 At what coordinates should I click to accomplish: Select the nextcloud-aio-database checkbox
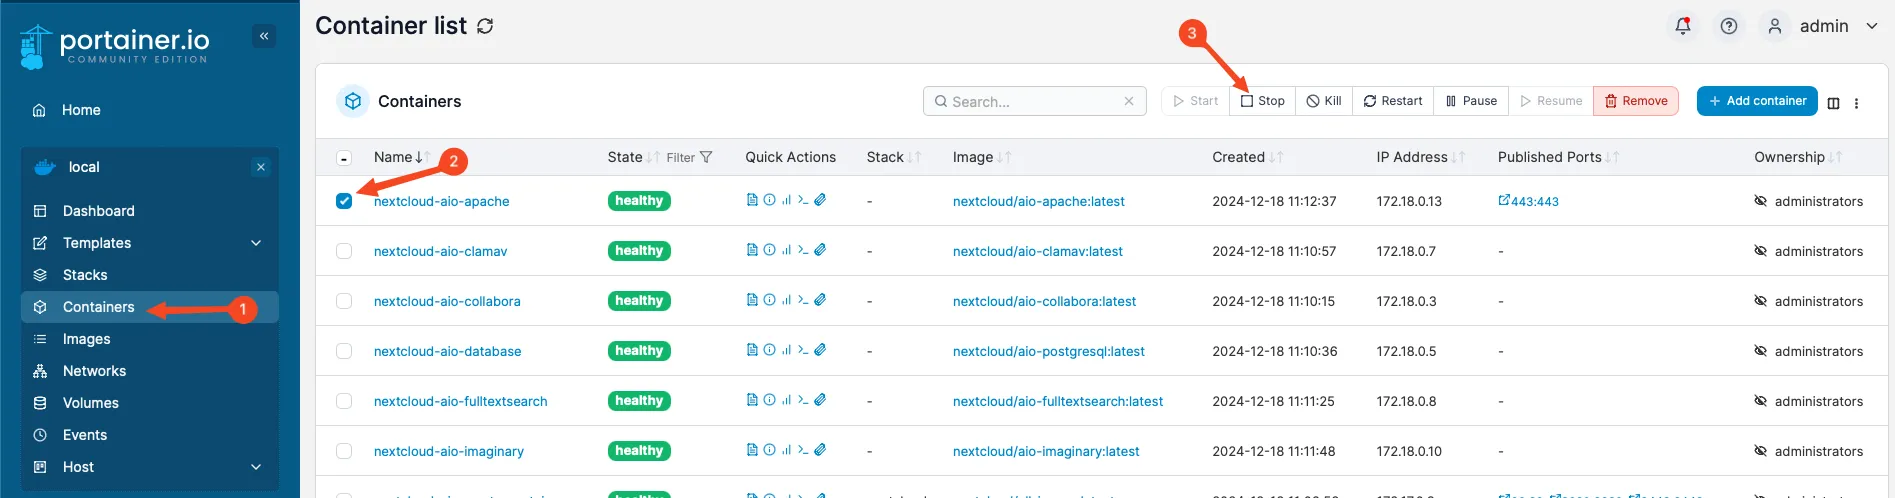(344, 351)
